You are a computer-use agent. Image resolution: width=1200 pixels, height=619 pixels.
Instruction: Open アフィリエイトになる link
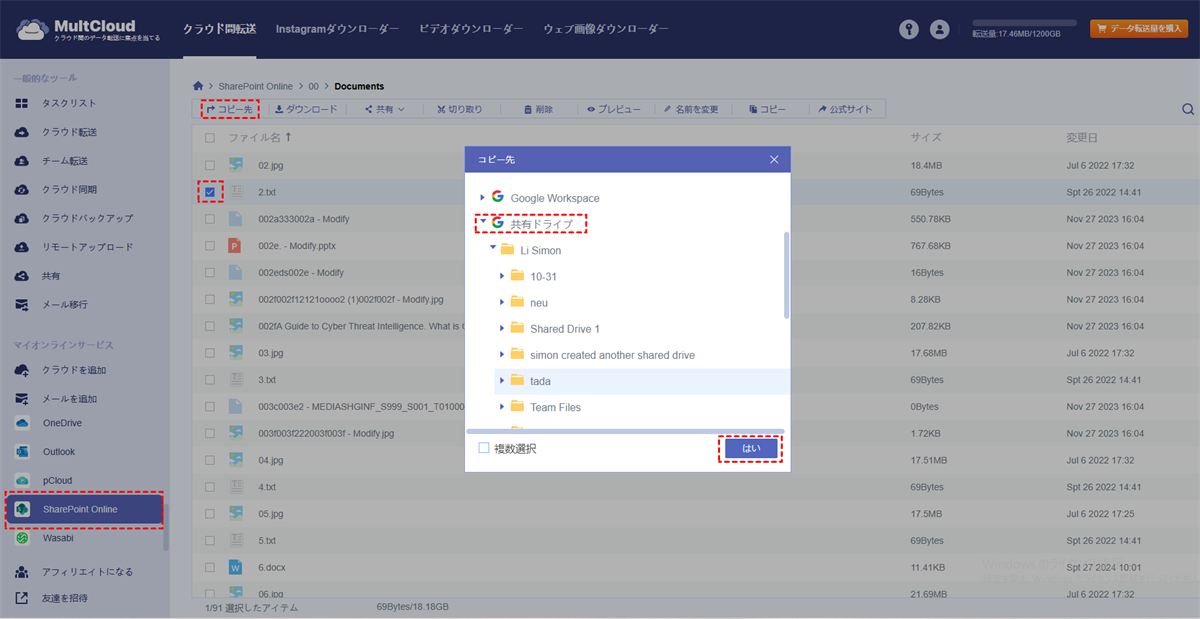[86, 572]
